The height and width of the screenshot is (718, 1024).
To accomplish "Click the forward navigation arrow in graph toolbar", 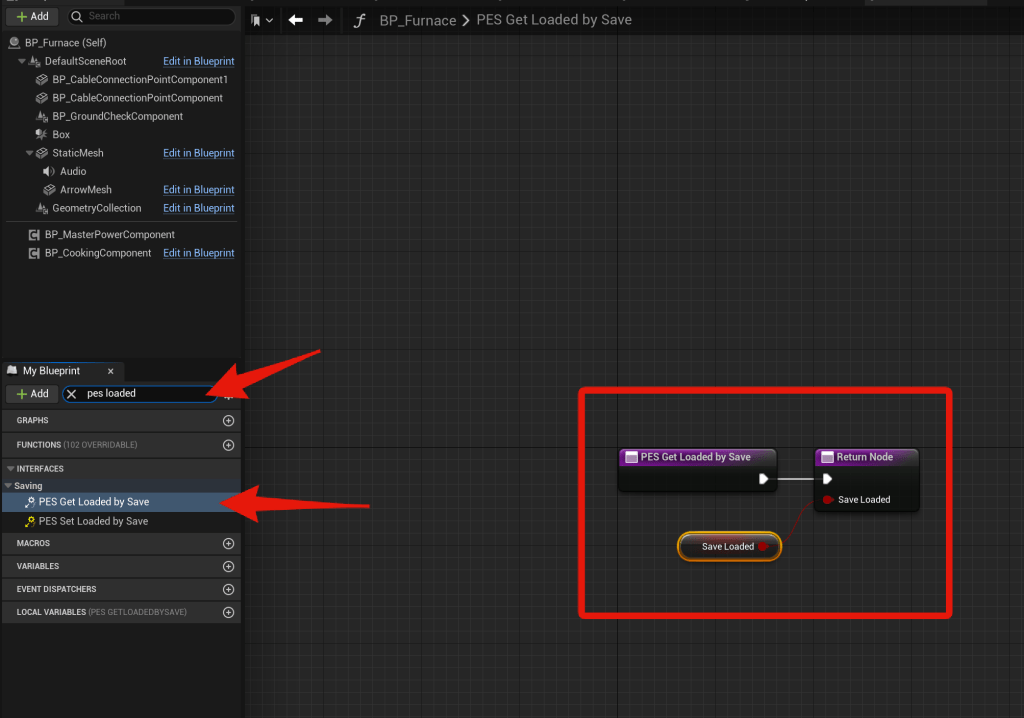I will (x=323, y=20).
